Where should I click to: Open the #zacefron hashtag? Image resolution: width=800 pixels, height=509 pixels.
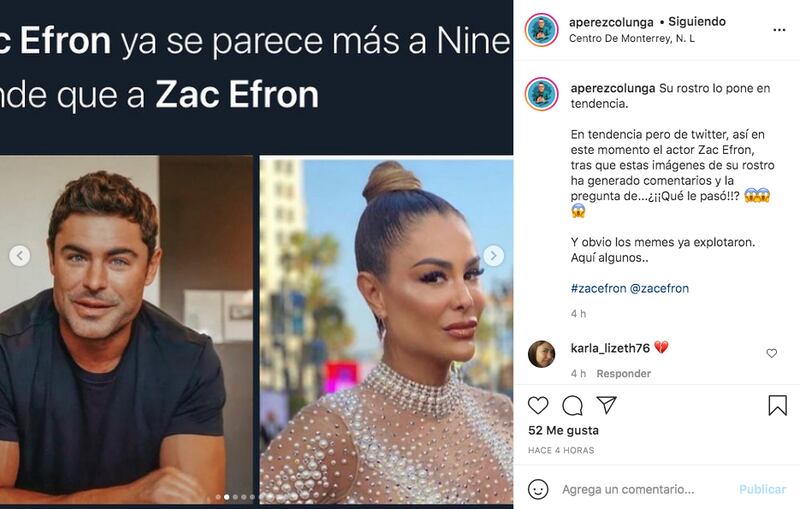pos(598,288)
